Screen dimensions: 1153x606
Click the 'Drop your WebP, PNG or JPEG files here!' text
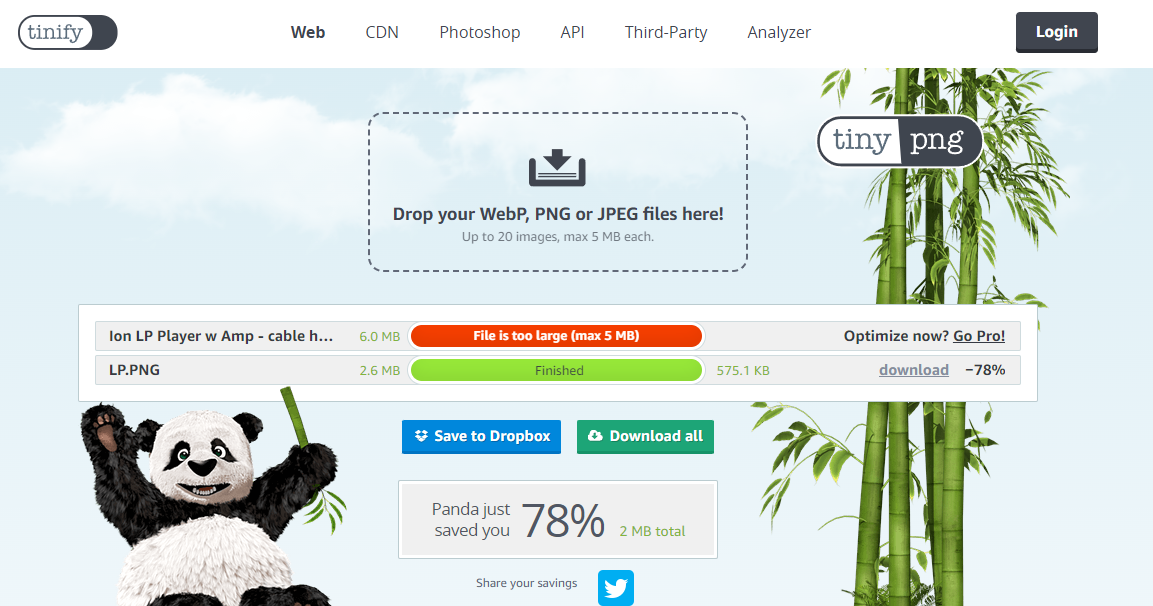558,214
